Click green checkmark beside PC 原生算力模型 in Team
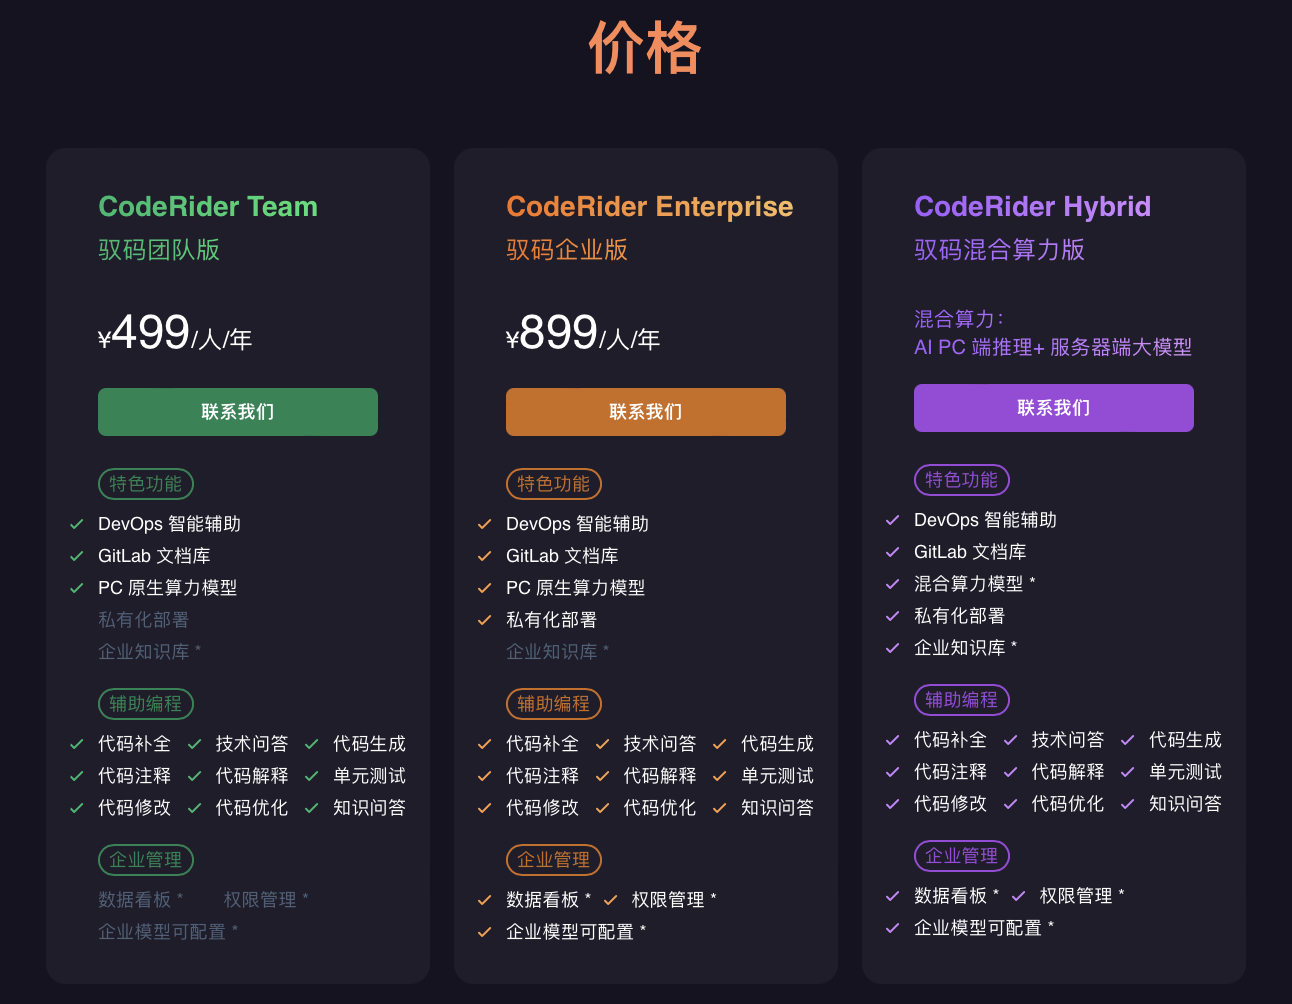This screenshot has width=1292, height=1004. pos(76,588)
